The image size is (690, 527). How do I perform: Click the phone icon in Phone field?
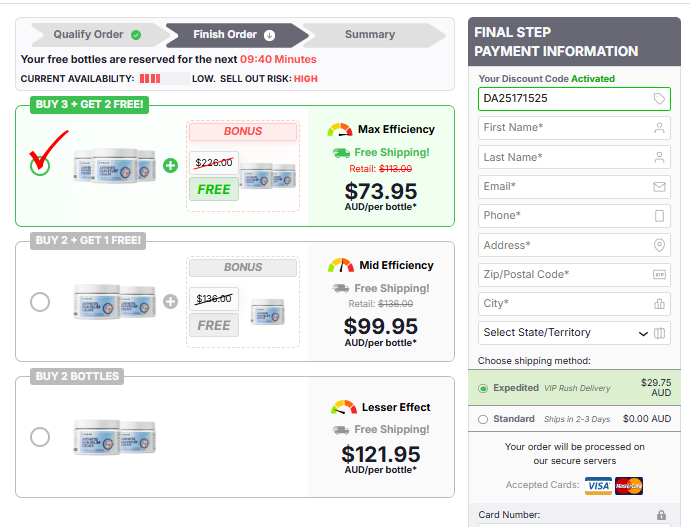point(659,216)
